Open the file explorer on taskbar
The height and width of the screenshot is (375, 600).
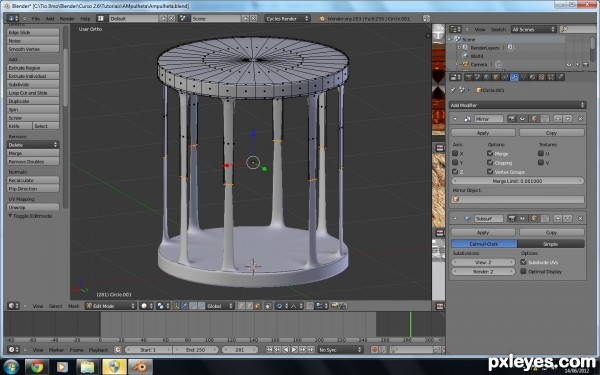point(88,367)
